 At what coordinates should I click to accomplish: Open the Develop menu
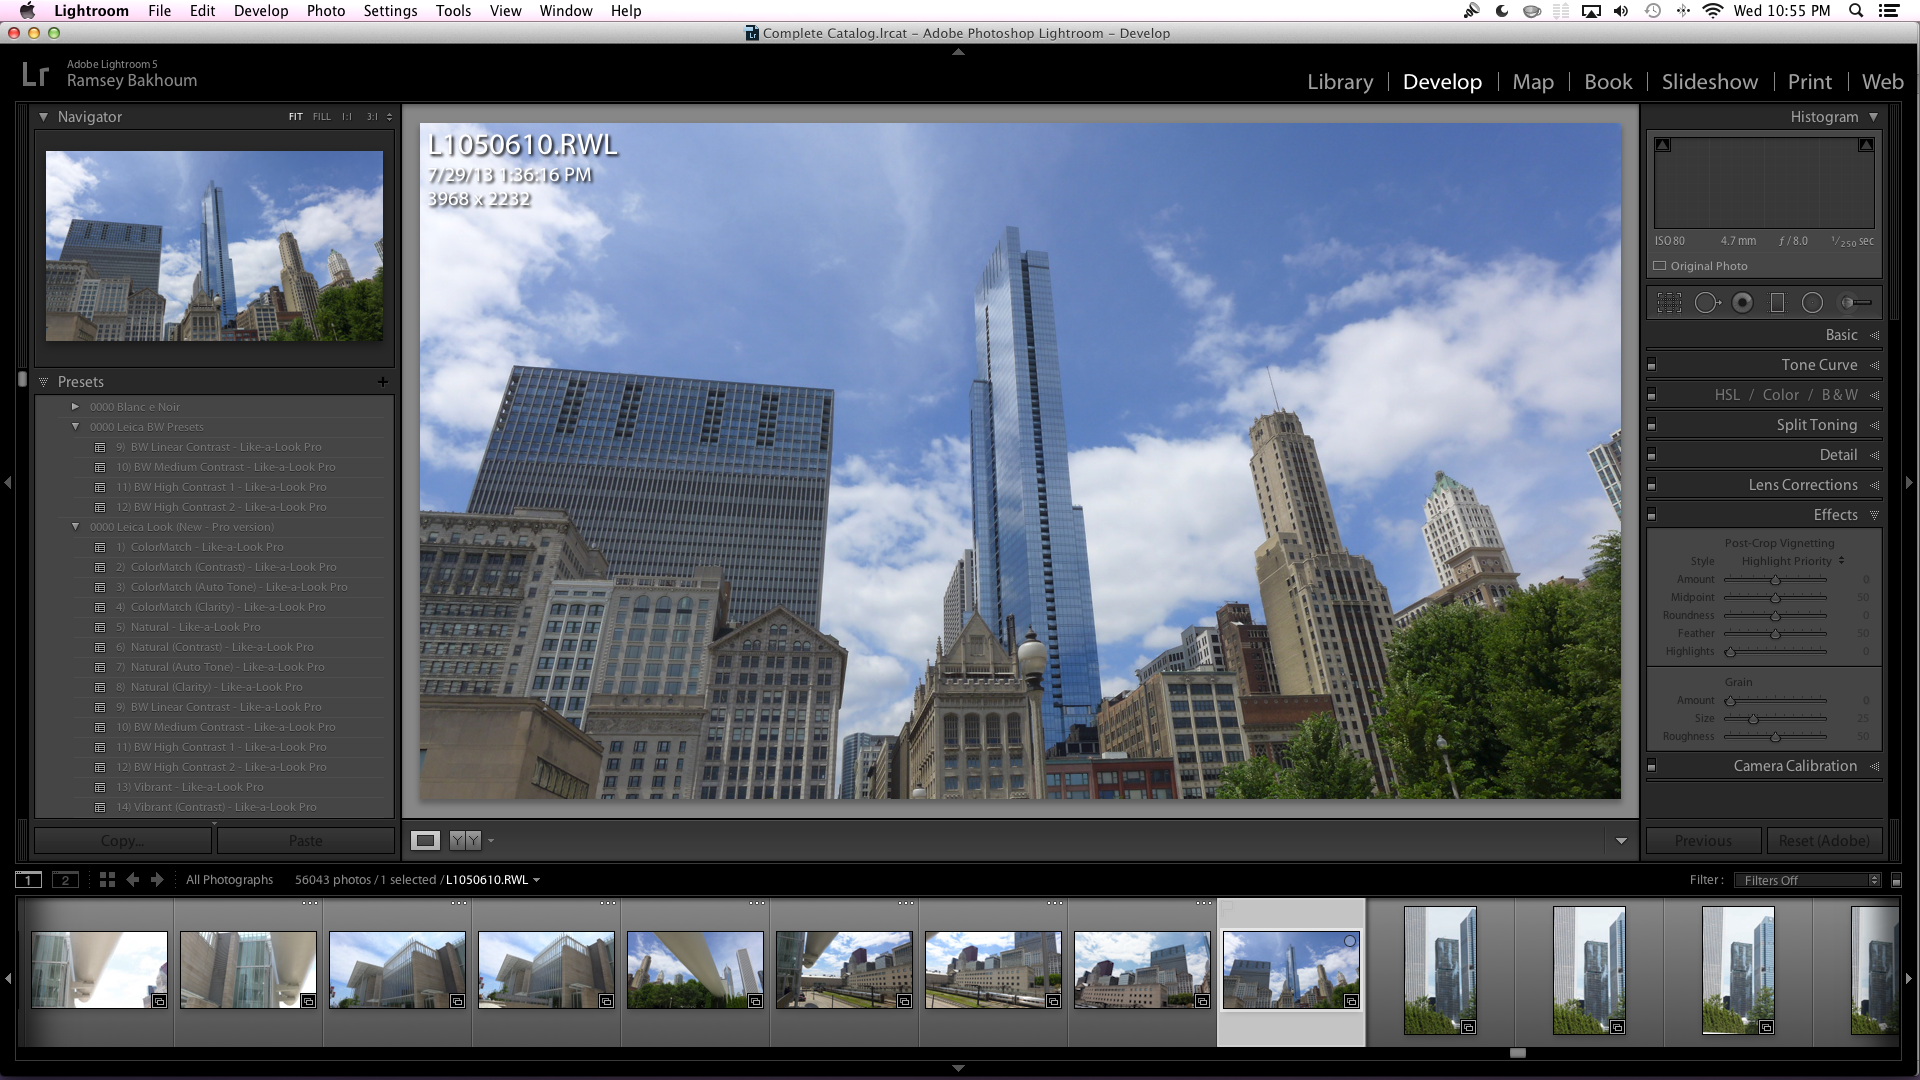(x=261, y=12)
